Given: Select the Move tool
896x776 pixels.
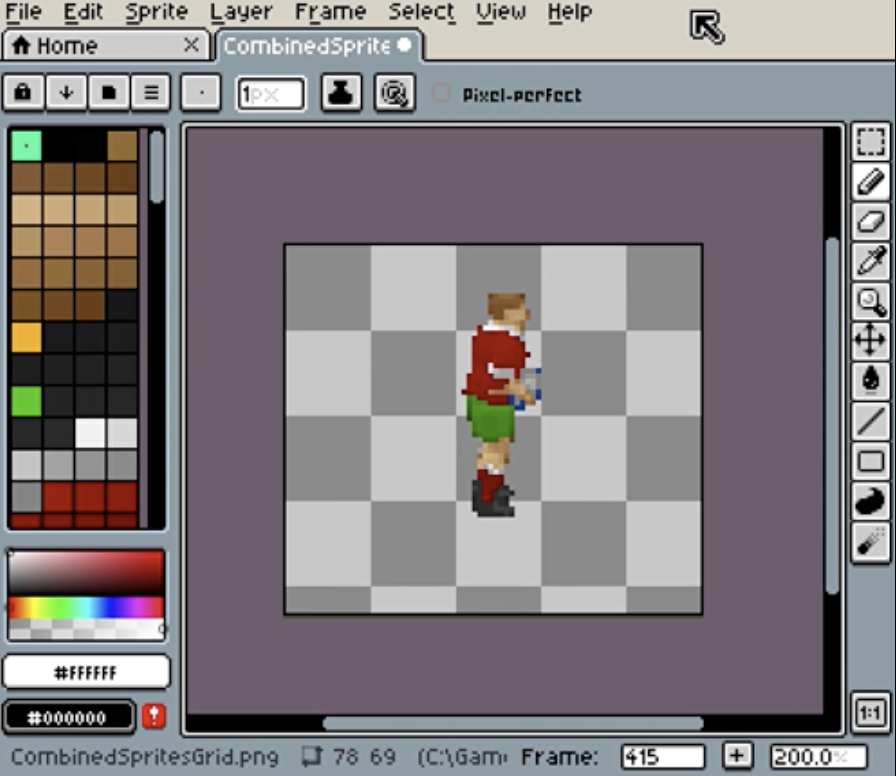Looking at the screenshot, I should point(871,340).
